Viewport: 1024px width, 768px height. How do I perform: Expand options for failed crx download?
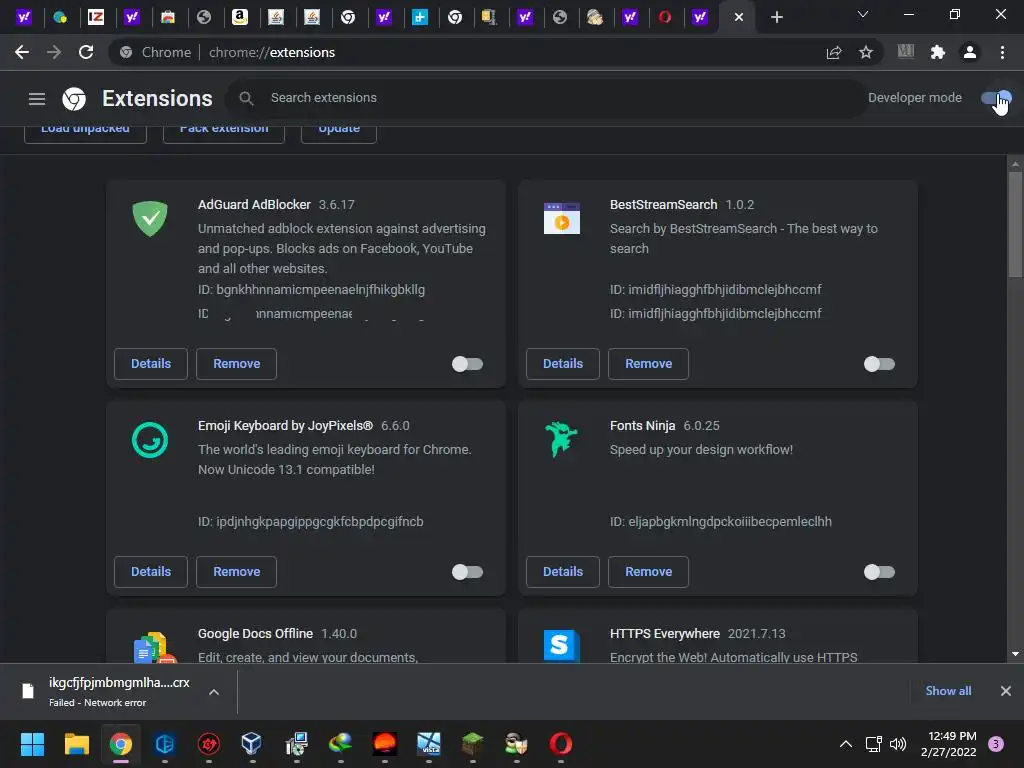(x=214, y=692)
